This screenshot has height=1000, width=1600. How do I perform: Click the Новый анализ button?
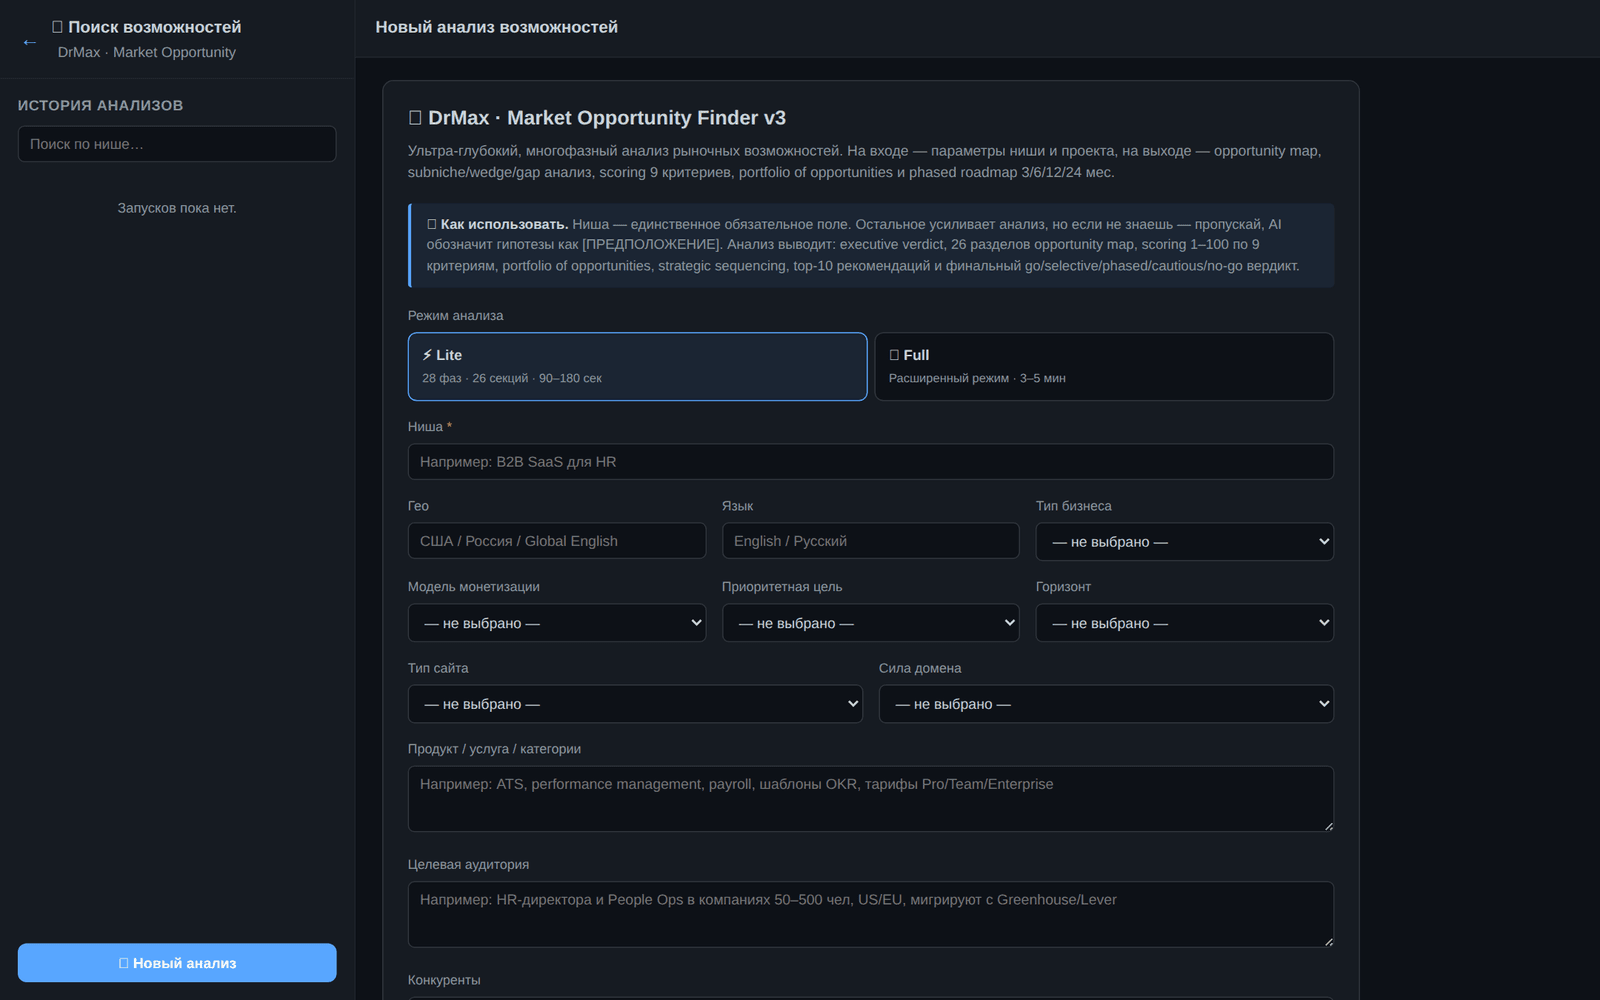[x=177, y=963]
